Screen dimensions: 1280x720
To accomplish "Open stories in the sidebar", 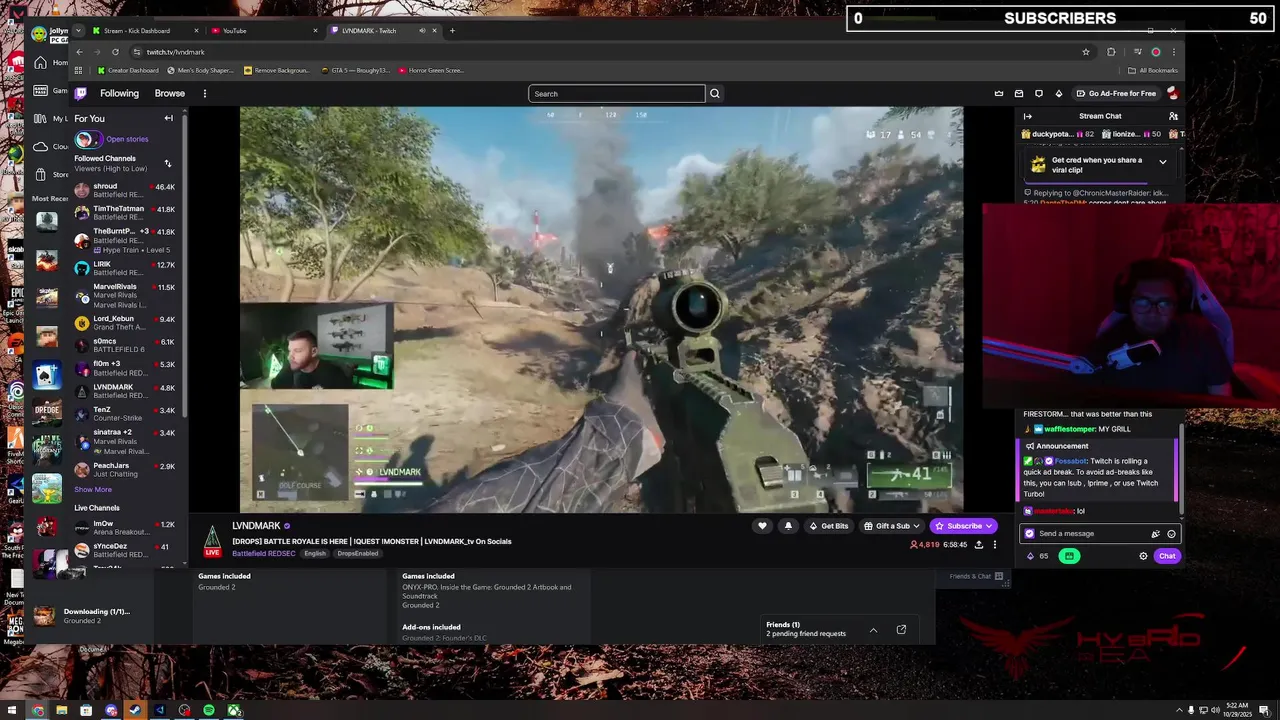I will (x=127, y=140).
